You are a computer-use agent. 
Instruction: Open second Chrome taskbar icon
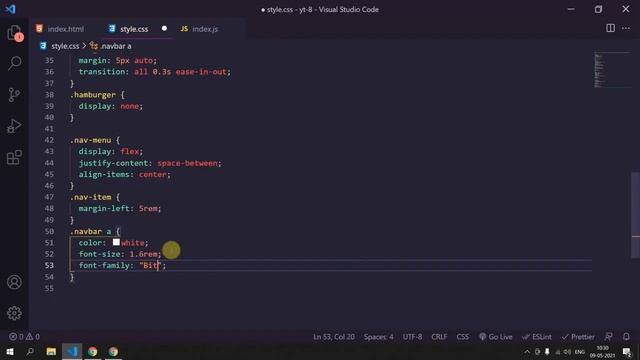pyautogui.click(x=113, y=351)
